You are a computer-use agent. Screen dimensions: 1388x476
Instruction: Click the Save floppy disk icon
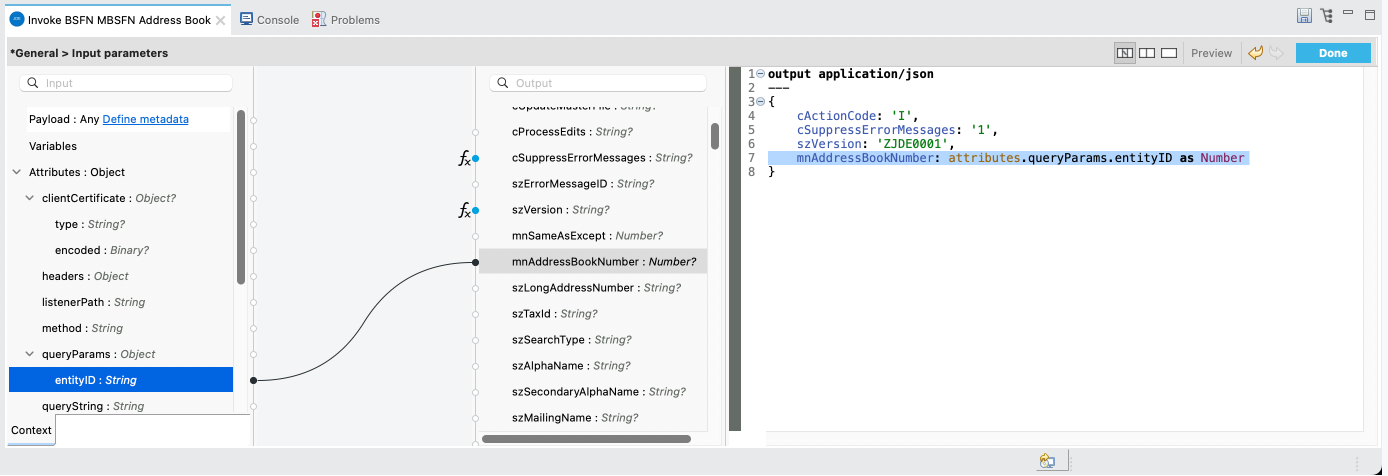tap(1304, 16)
